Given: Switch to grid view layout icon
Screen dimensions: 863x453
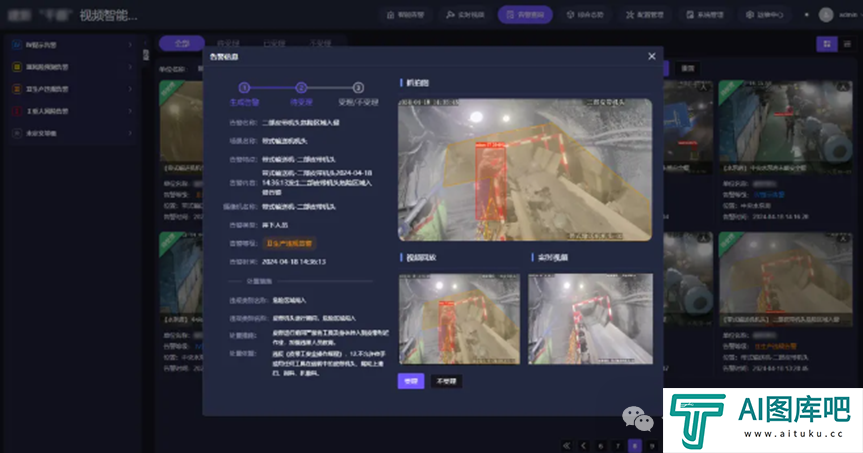Looking at the screenshot, I should coord(827,43).
